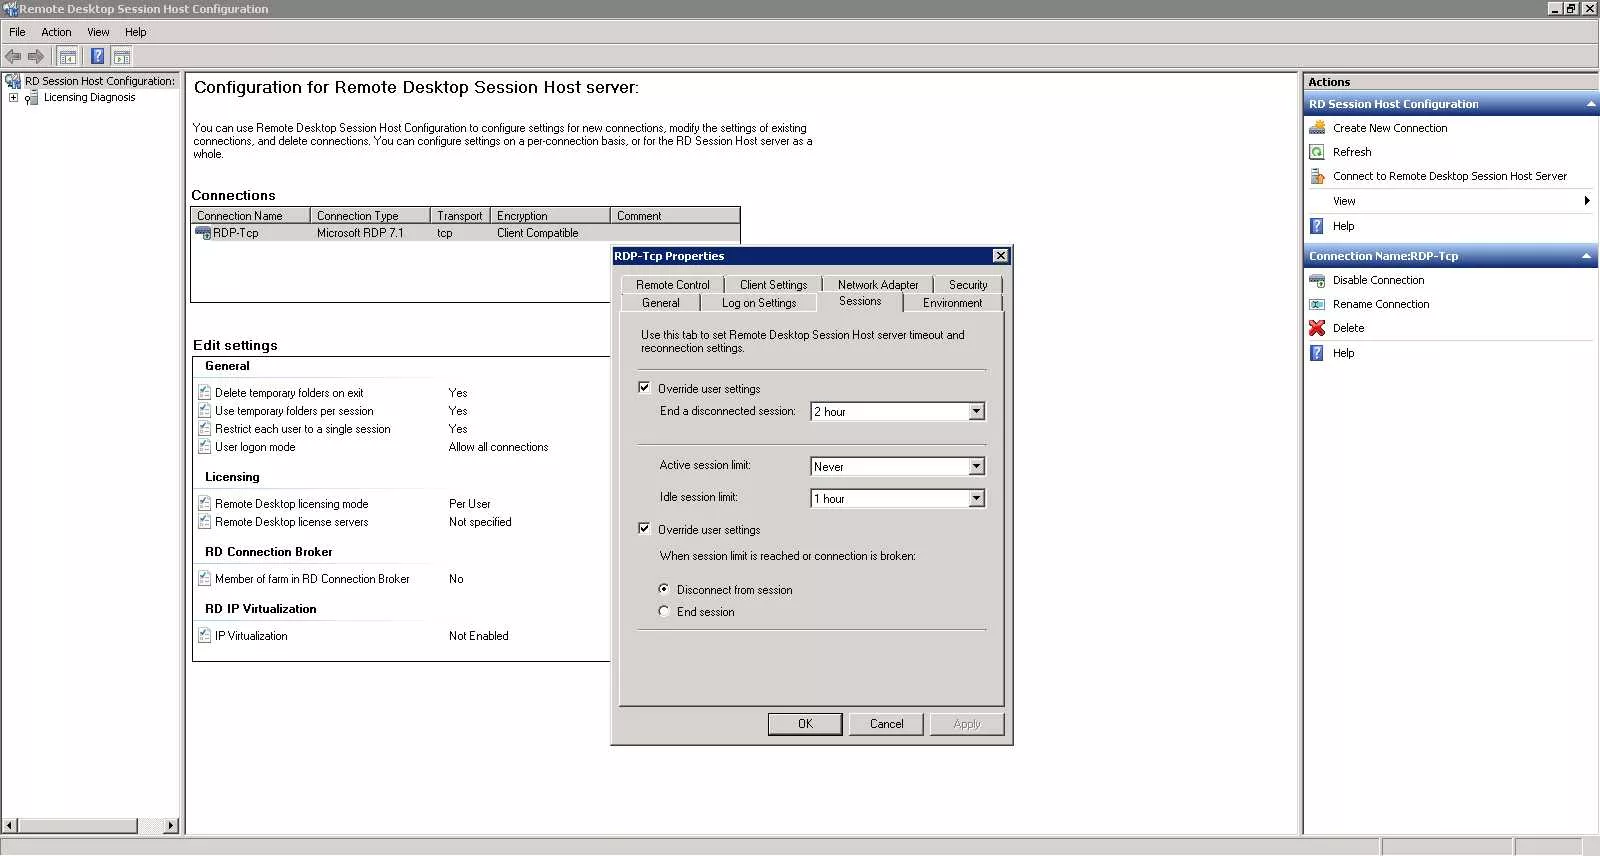Select the Disconnect from session radio button
This screenshot has height=856, width=1600.
tap(664, 589)
